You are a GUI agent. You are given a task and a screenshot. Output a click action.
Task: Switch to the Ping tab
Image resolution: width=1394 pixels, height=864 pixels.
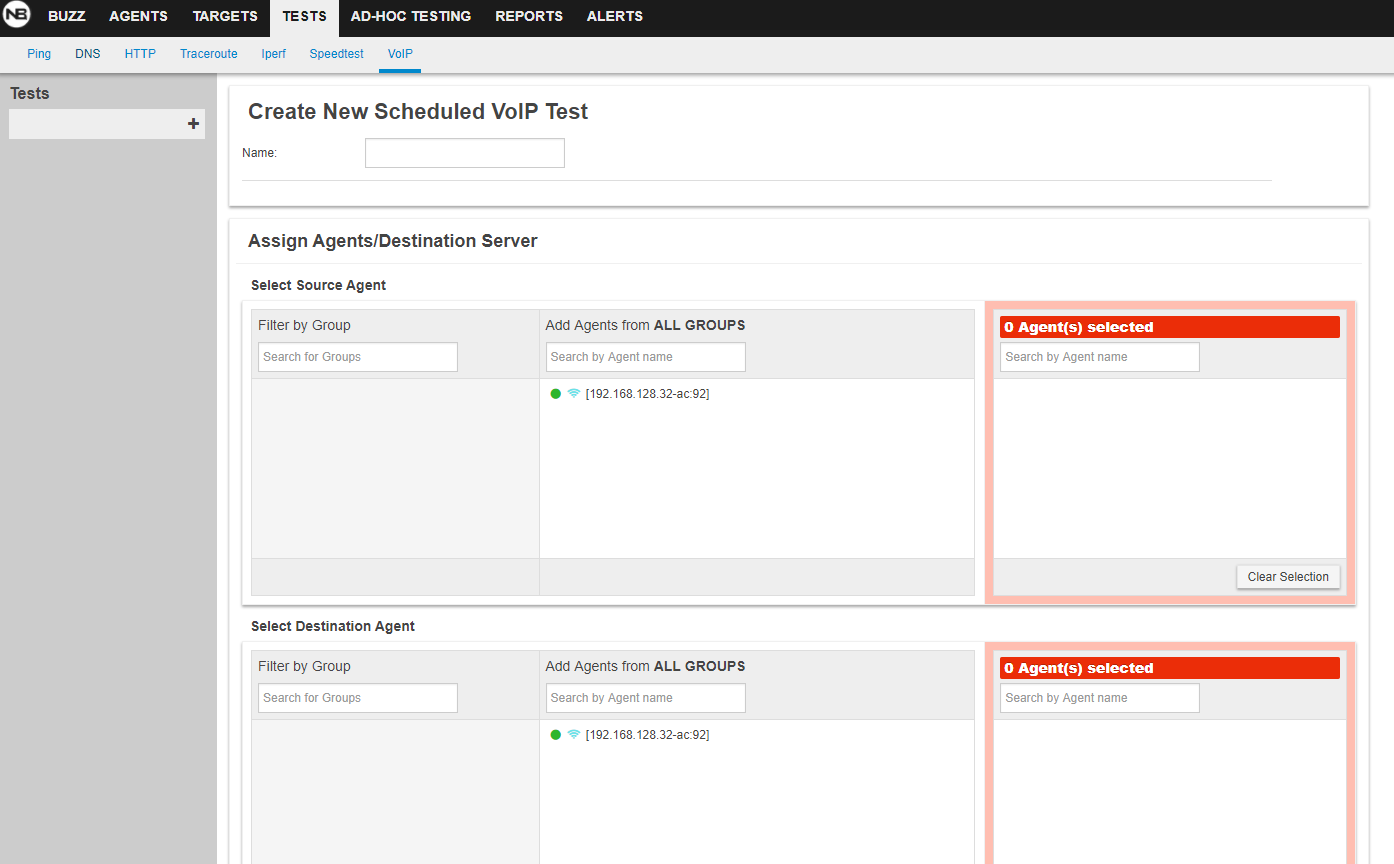tap(39, 54)
